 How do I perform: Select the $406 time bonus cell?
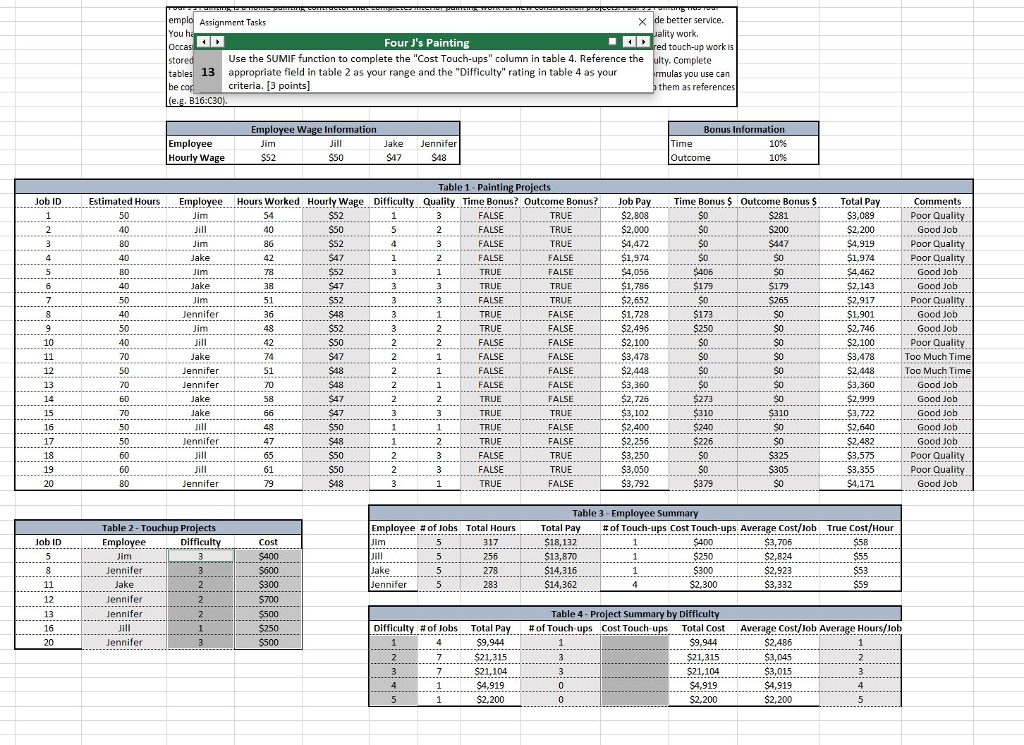pos(703,272)
